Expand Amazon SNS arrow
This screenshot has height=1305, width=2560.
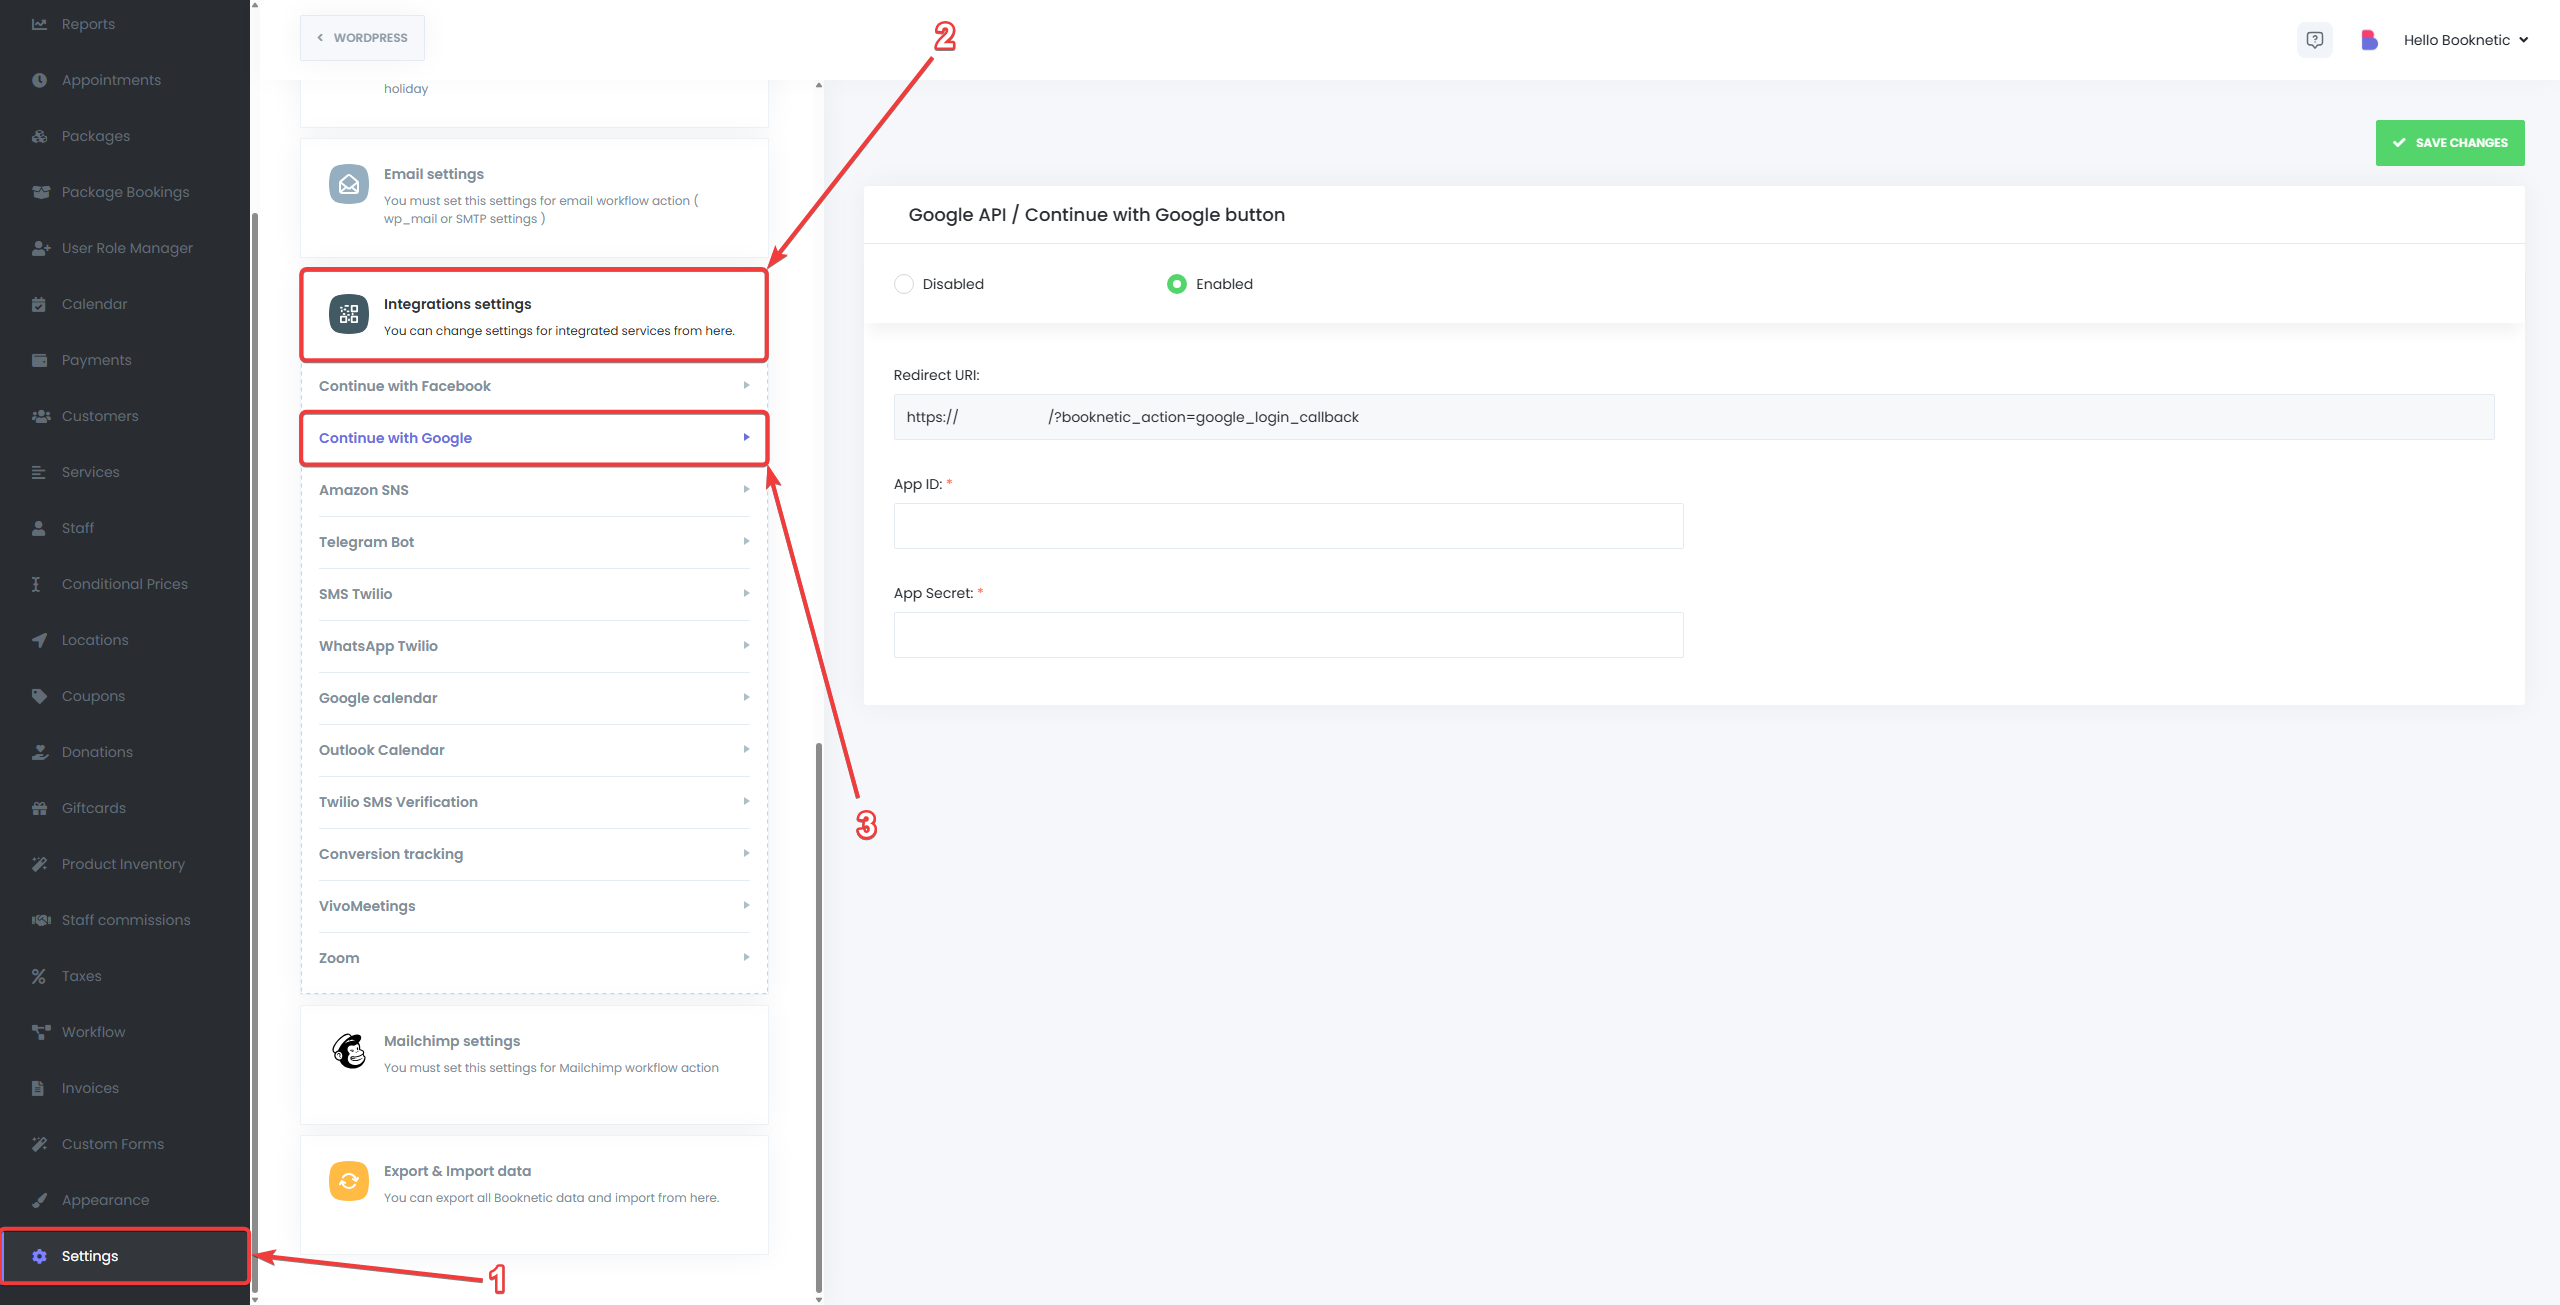(746, 490)
